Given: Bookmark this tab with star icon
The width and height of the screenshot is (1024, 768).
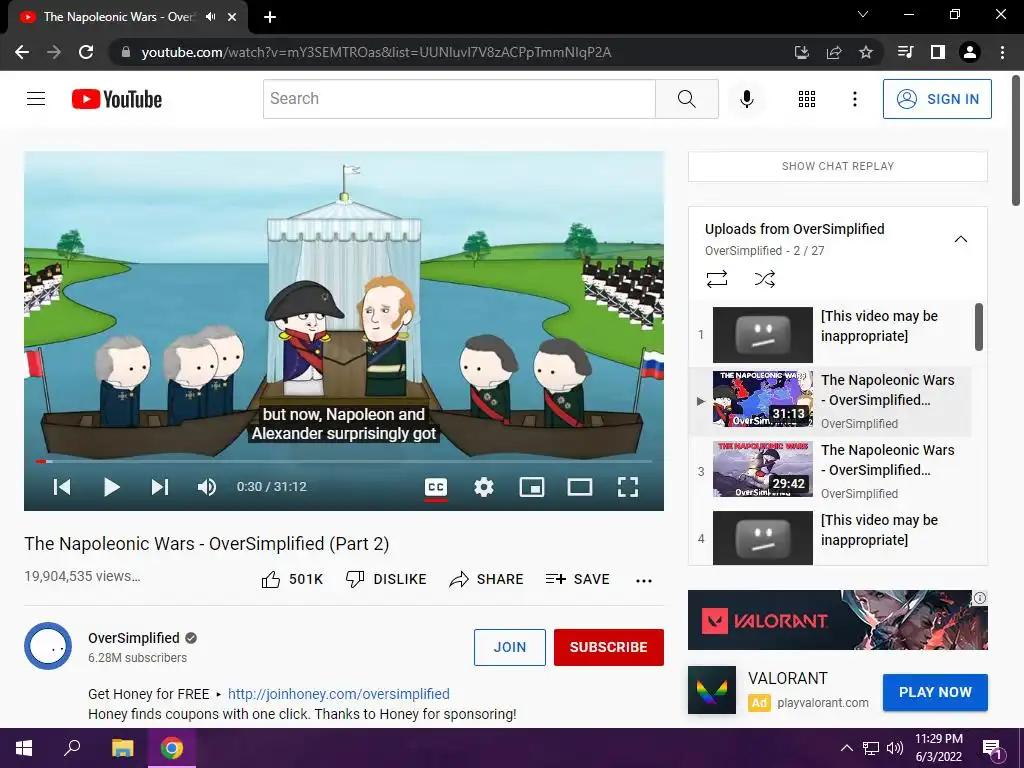Looking at the screenshot, I should click(865, 52).
